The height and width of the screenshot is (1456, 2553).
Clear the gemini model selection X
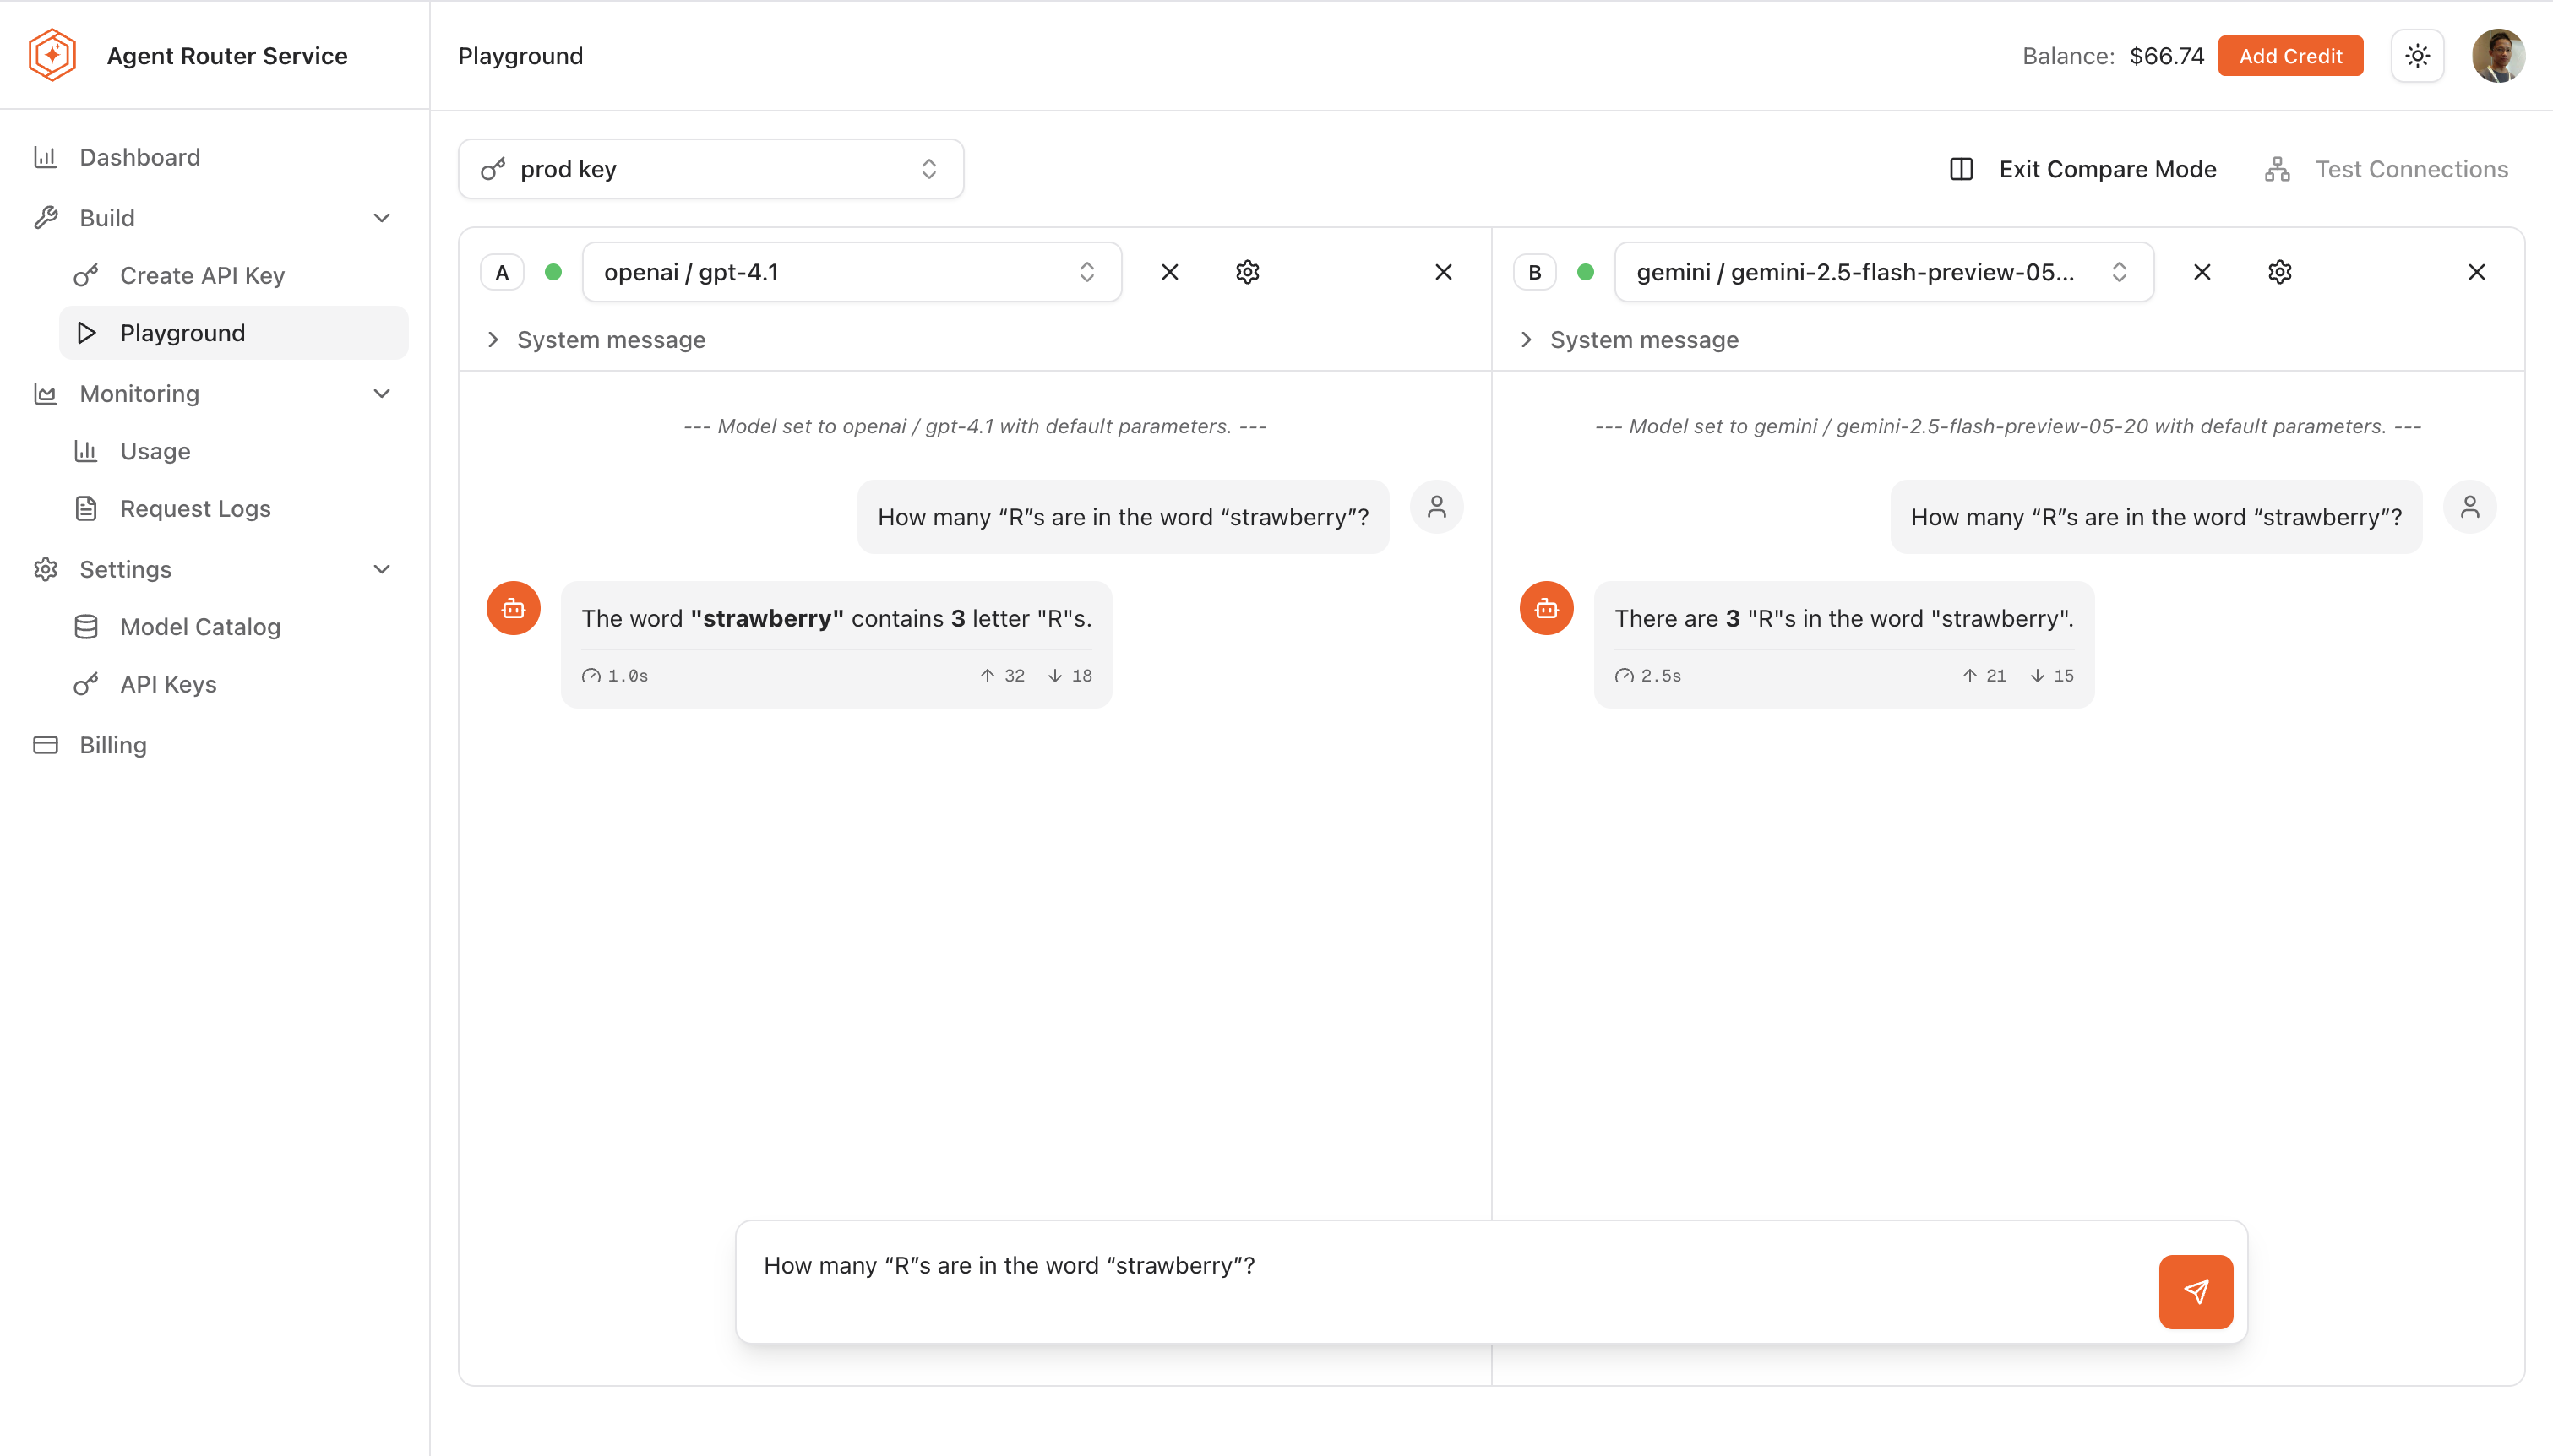click(2201, 272)
